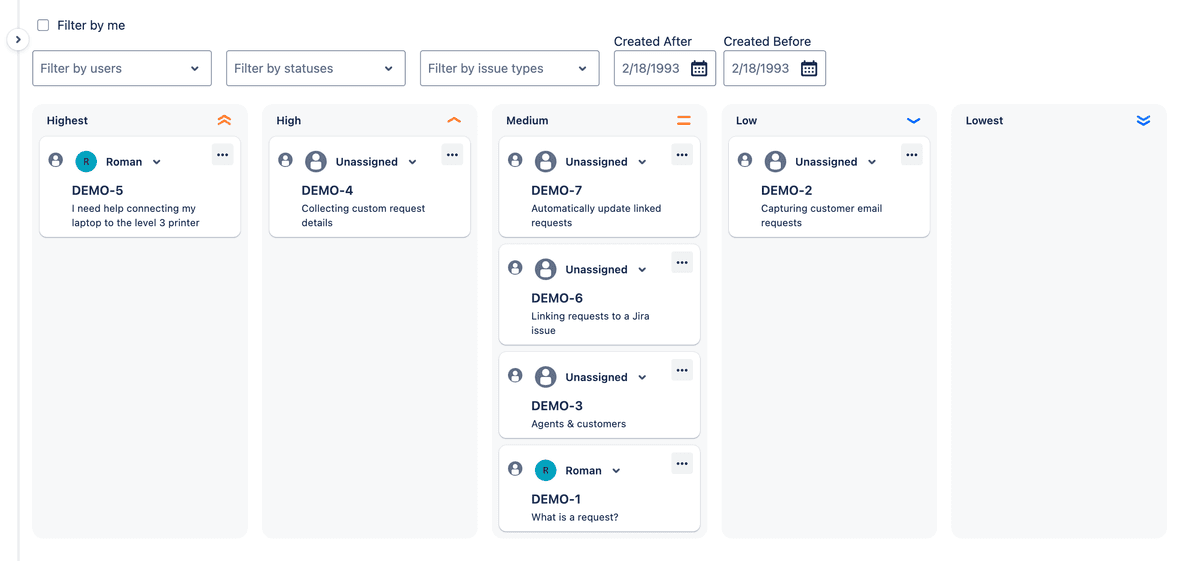Open the more options menu on DEMO-2

912,154
